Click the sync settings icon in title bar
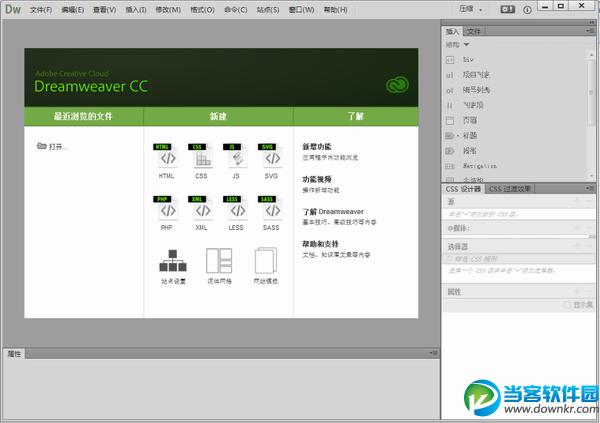The height and width of the screenshot is (423, 600). 508,10
